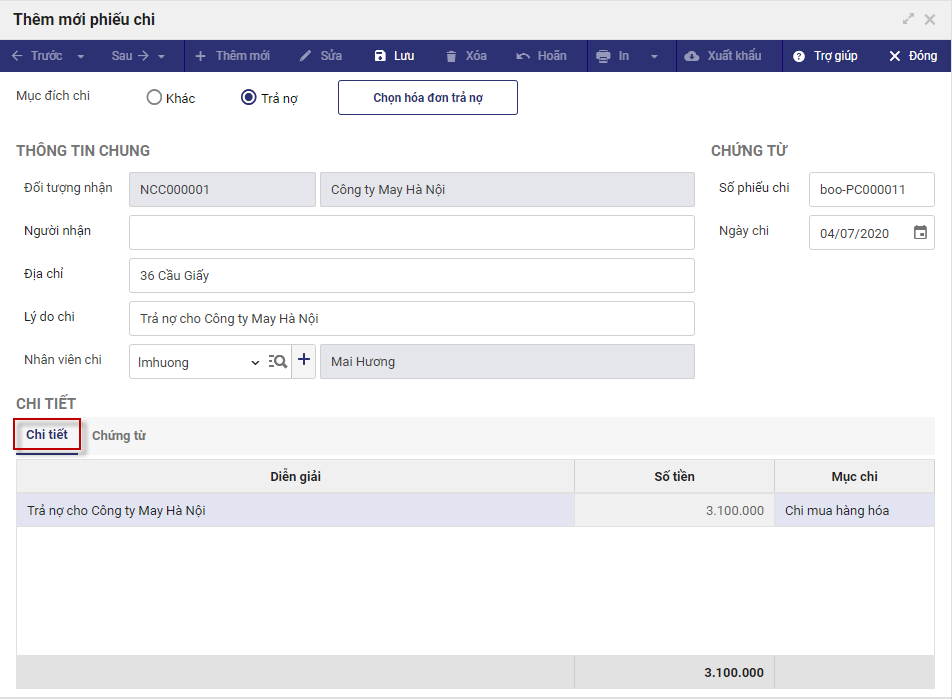This screenshot has width=952, height=699.
Task: Click the Chi mua hàng hóa cell
Action: (854, 510)
